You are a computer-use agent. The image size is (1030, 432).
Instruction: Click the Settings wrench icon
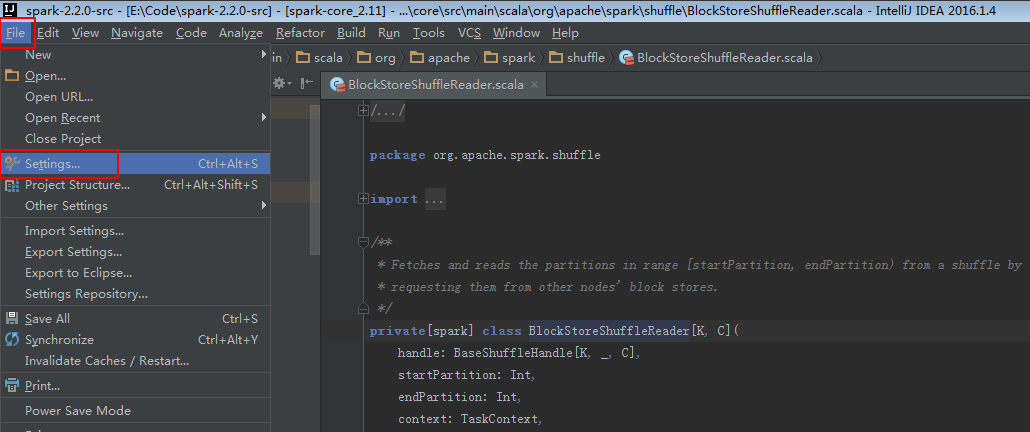click(x=12, y=163)
